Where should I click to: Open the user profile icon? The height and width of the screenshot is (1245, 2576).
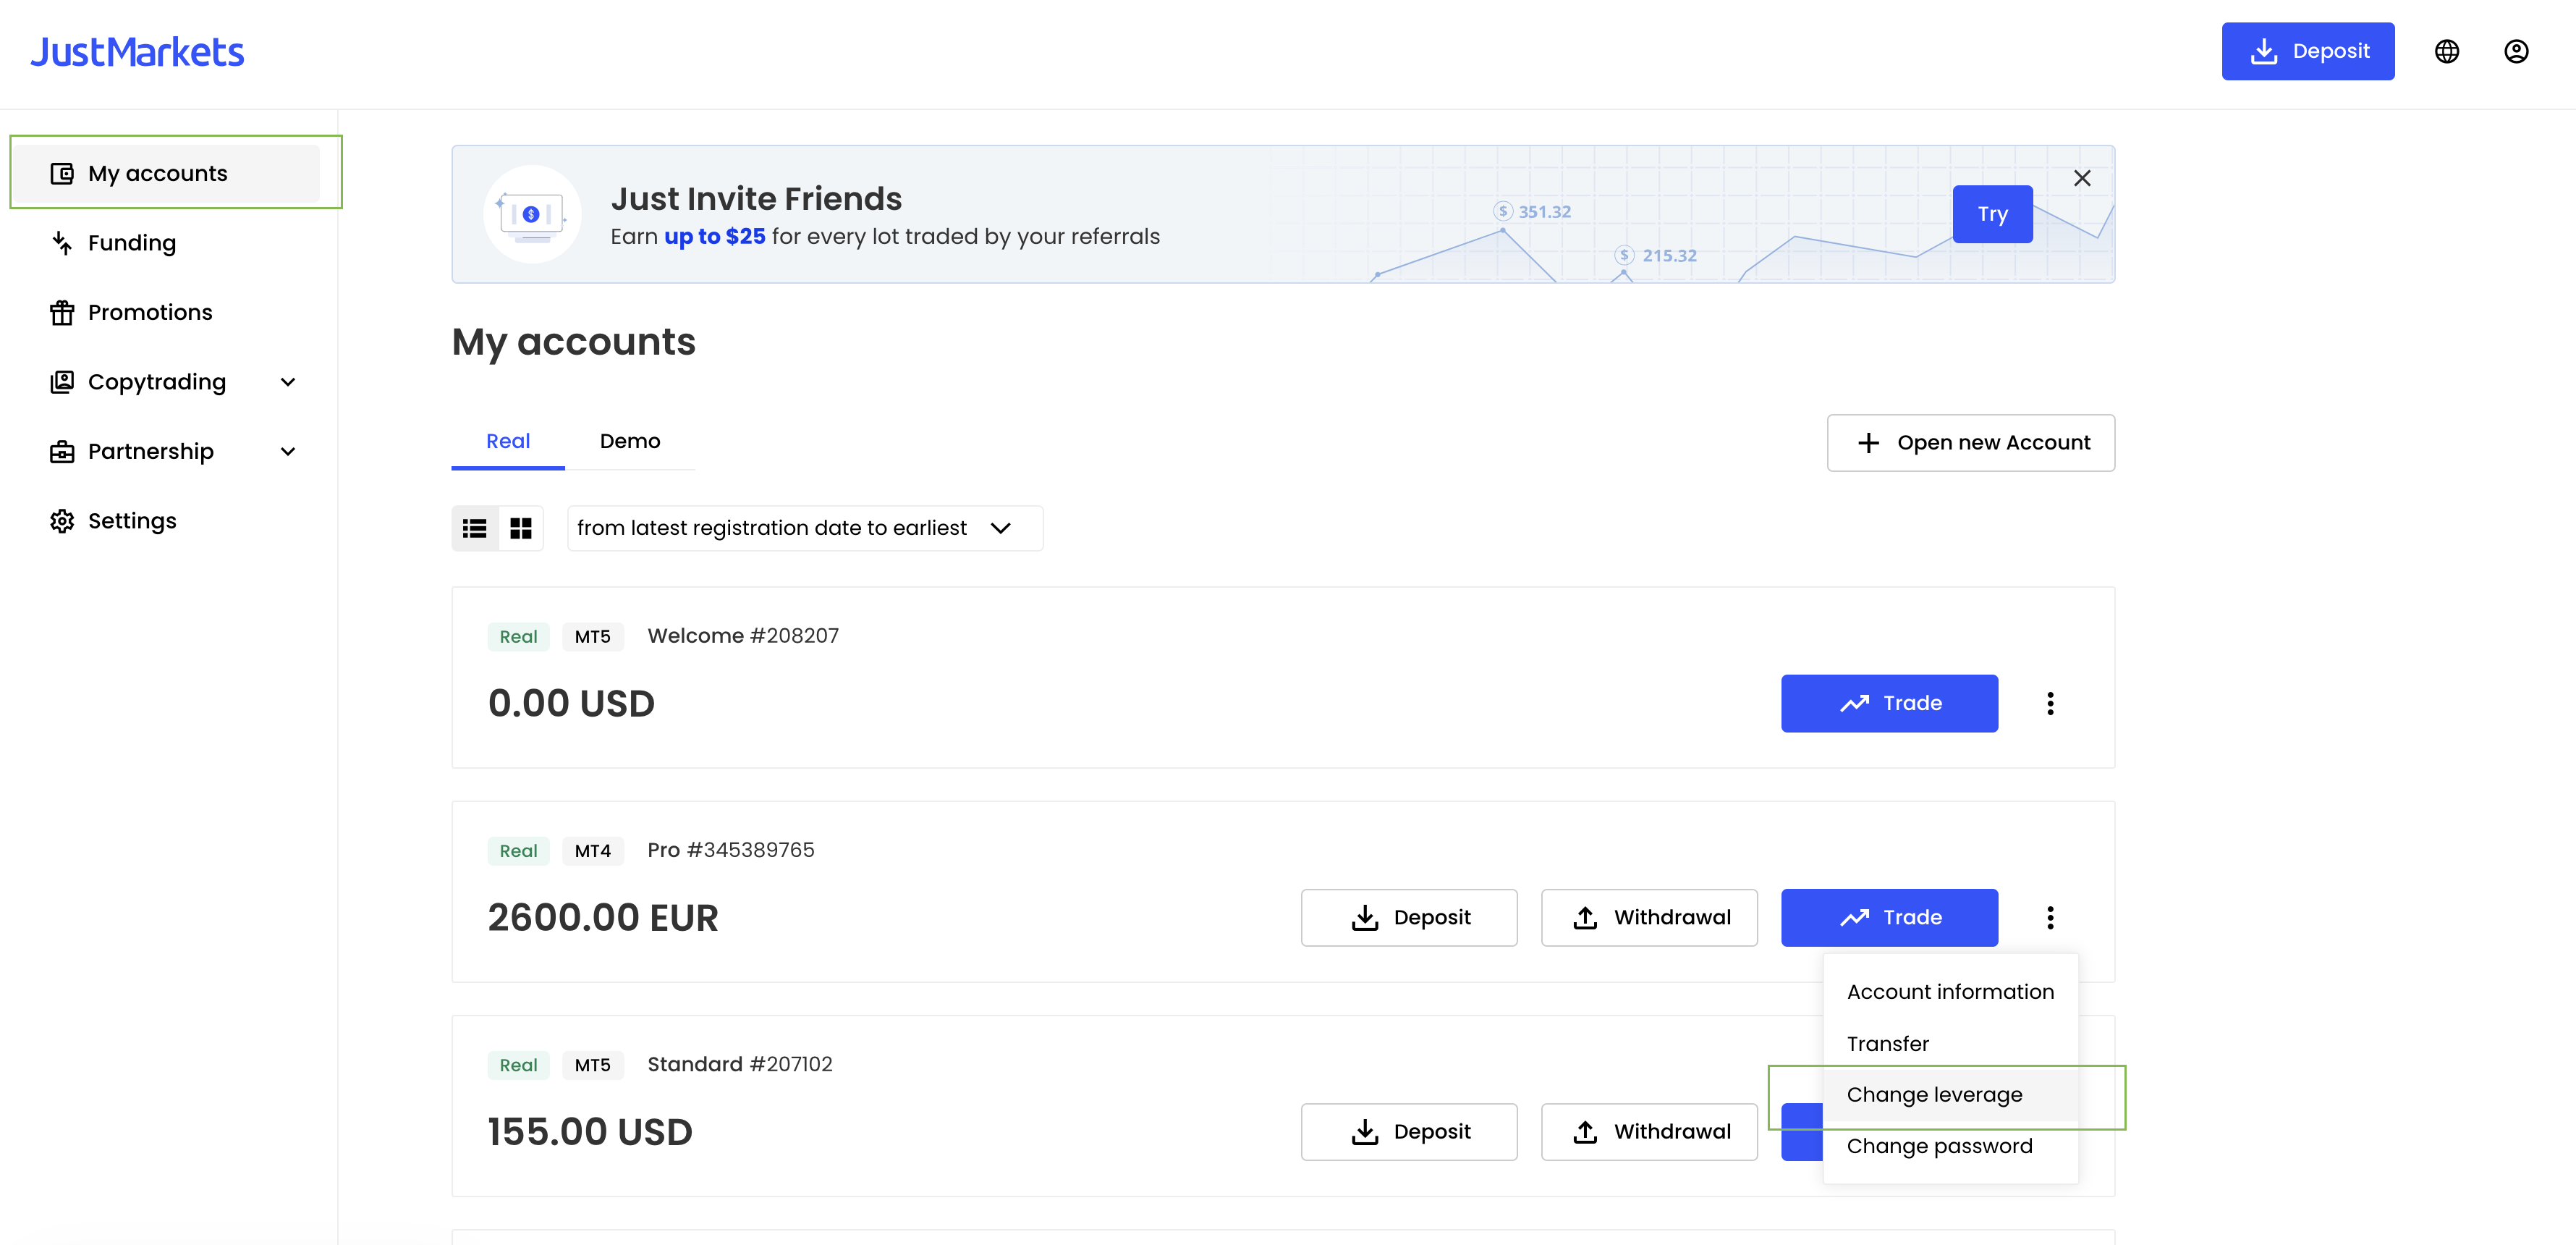click(2516, 51)
